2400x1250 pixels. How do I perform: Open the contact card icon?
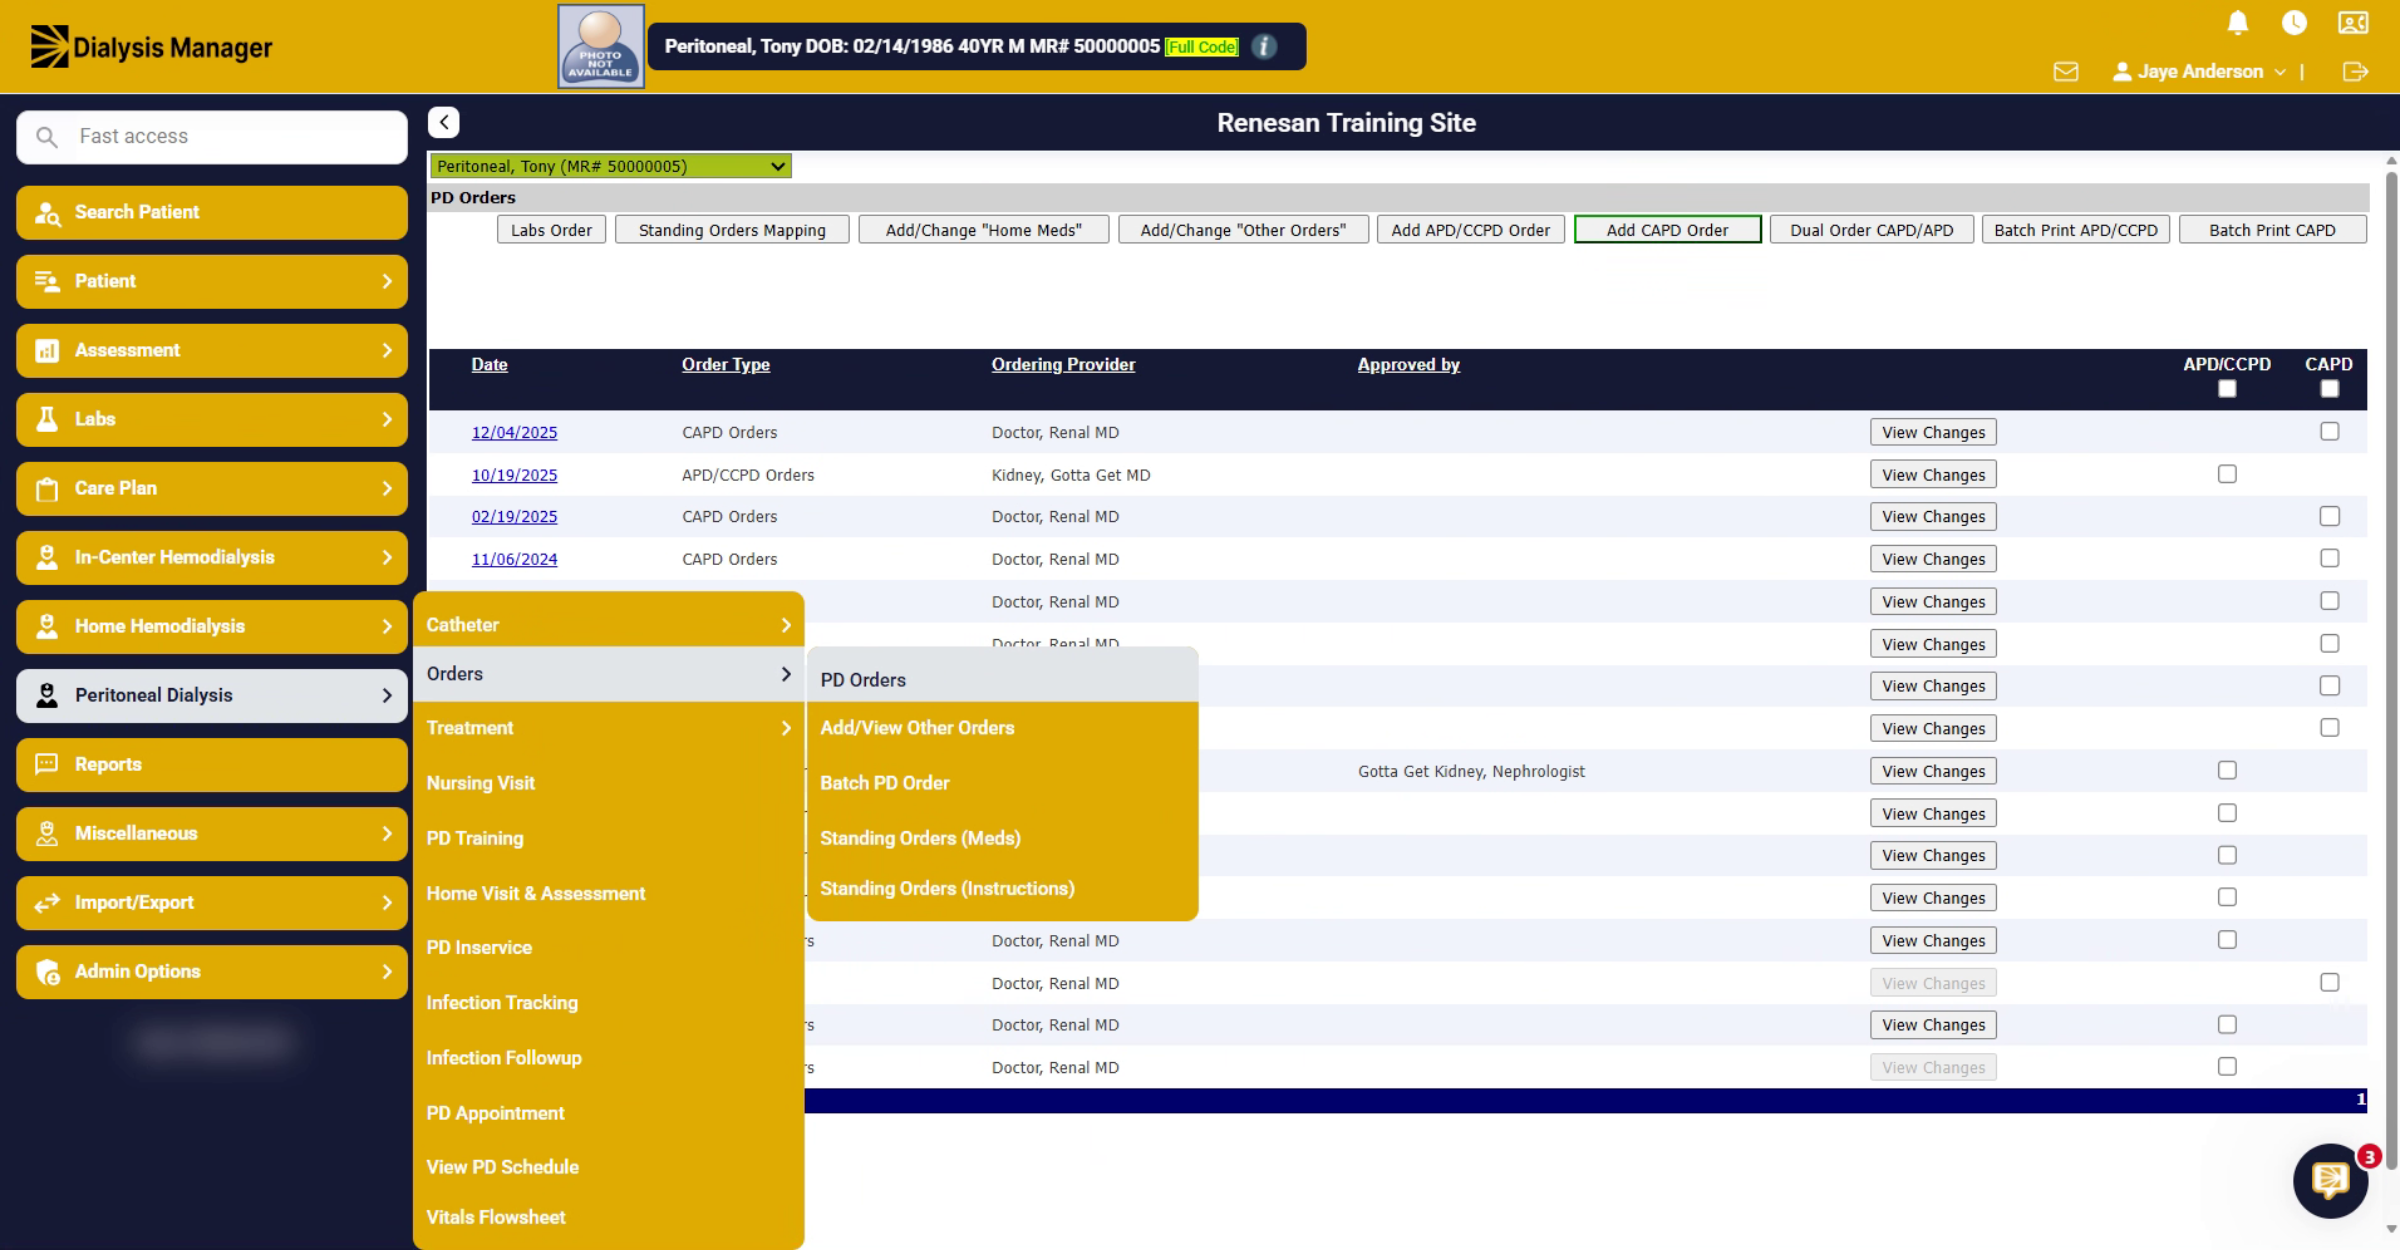[x=2353, y=22]
